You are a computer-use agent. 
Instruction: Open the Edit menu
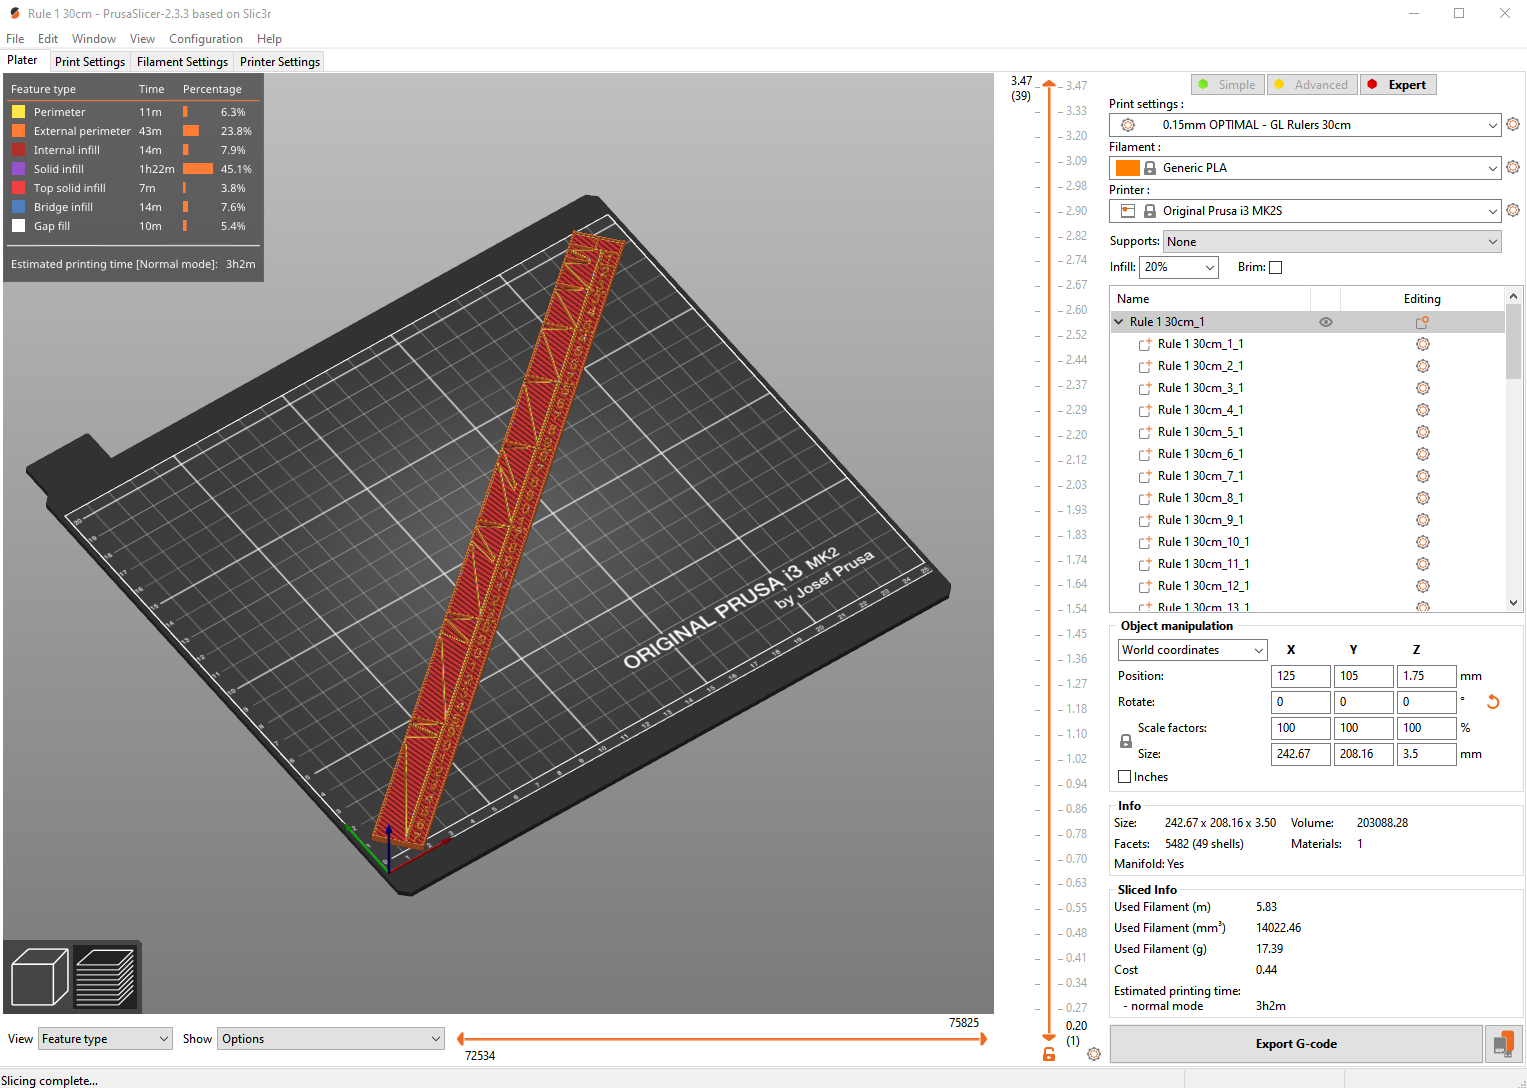point(48,39)
